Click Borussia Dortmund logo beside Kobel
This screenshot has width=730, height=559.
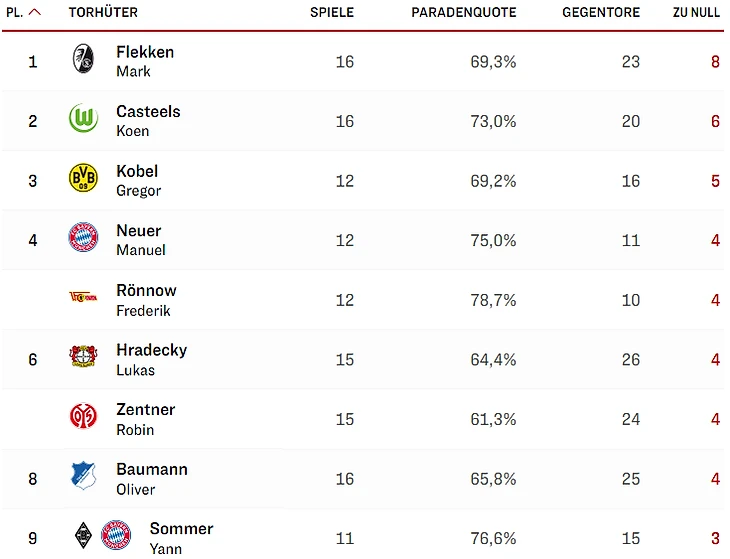(83, 179)
